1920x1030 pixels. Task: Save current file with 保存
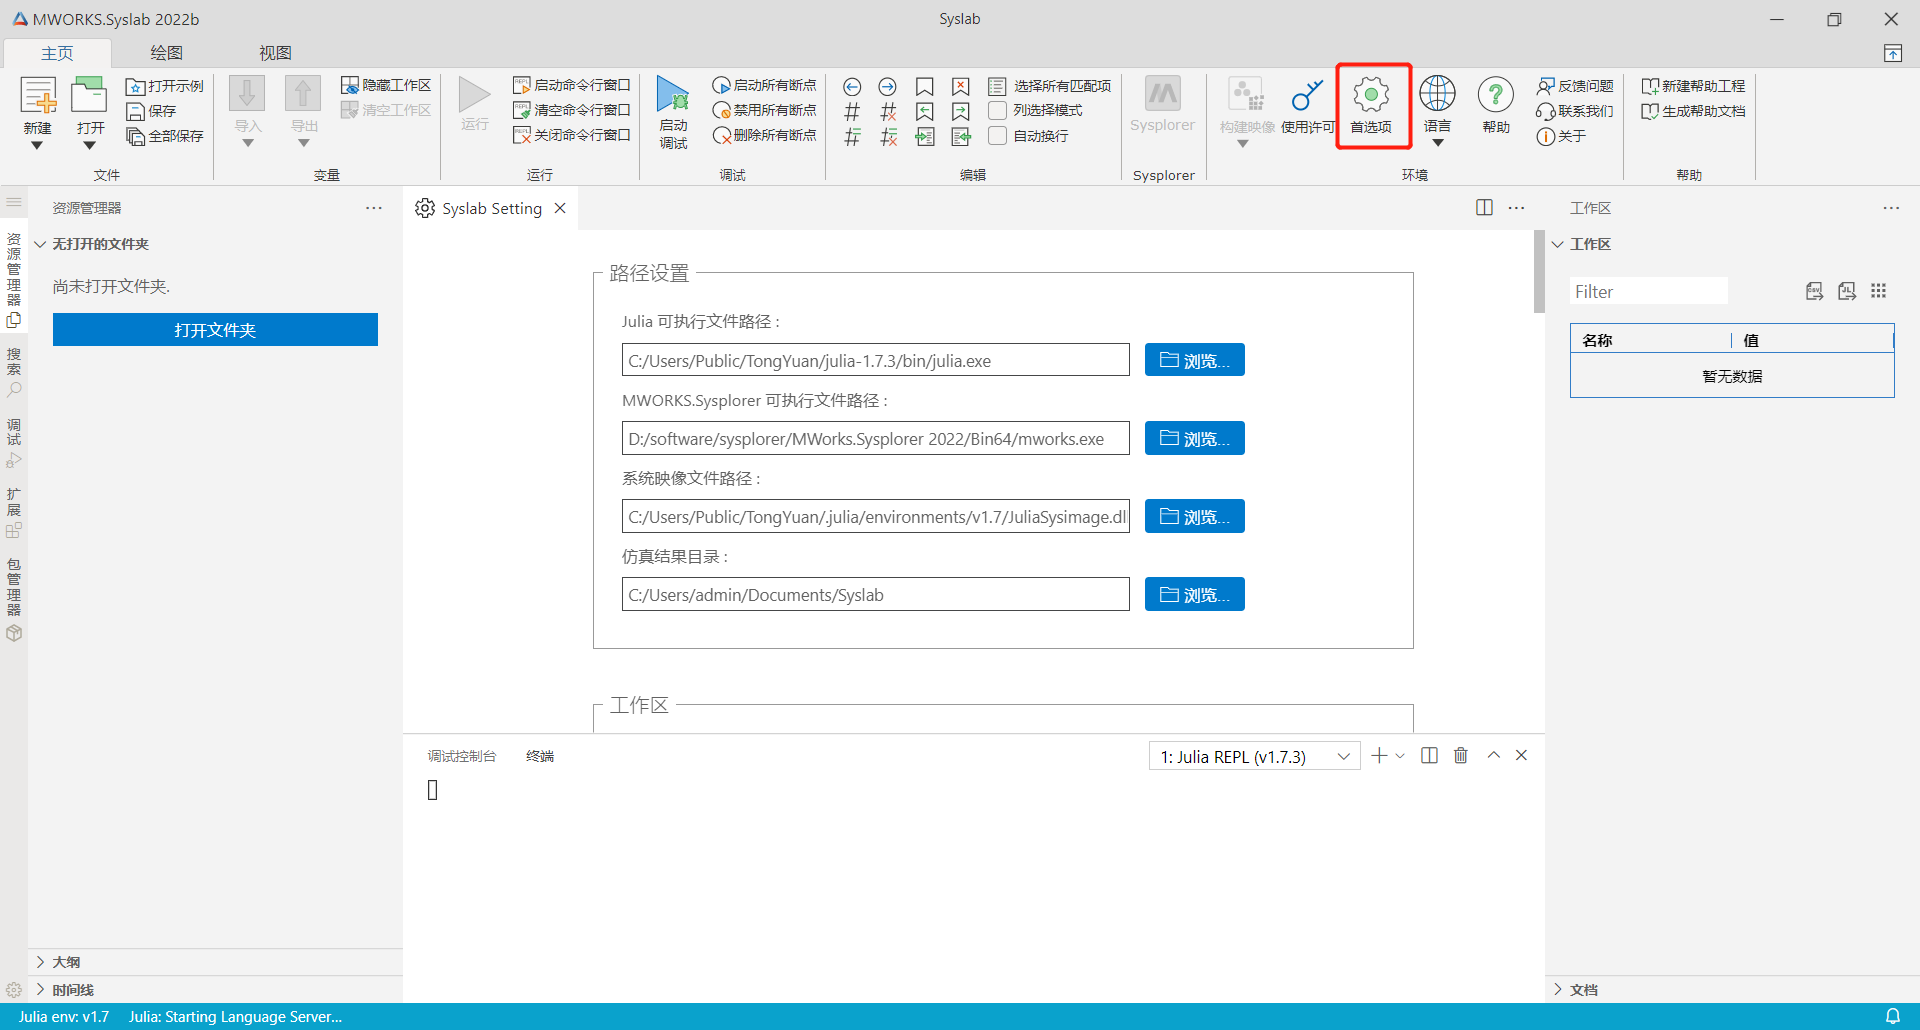(151, 111)
